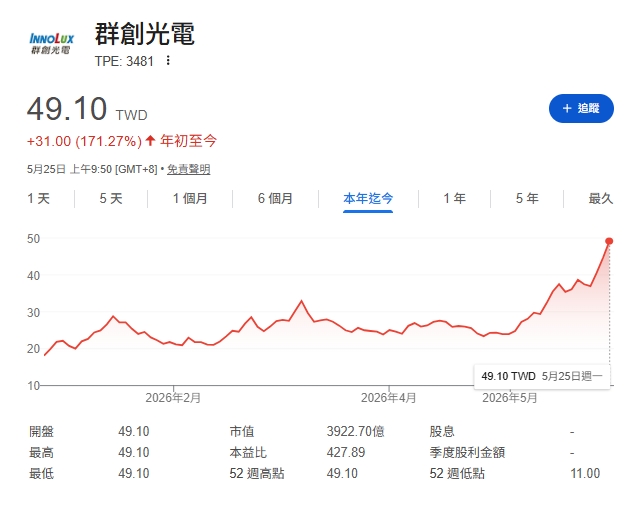Click the 2026年5月 axis label

510,398
